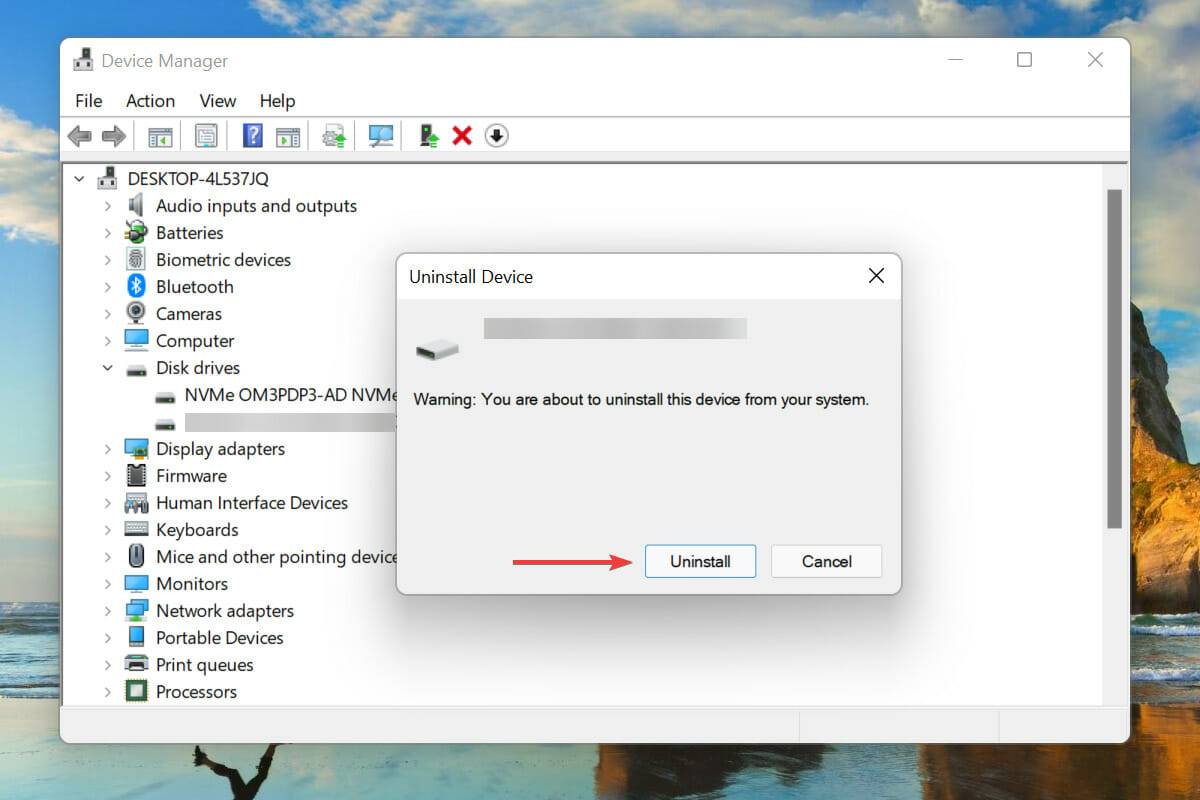
Task: Click the red X uninstall toolbar icon
Action: [461, 135]
